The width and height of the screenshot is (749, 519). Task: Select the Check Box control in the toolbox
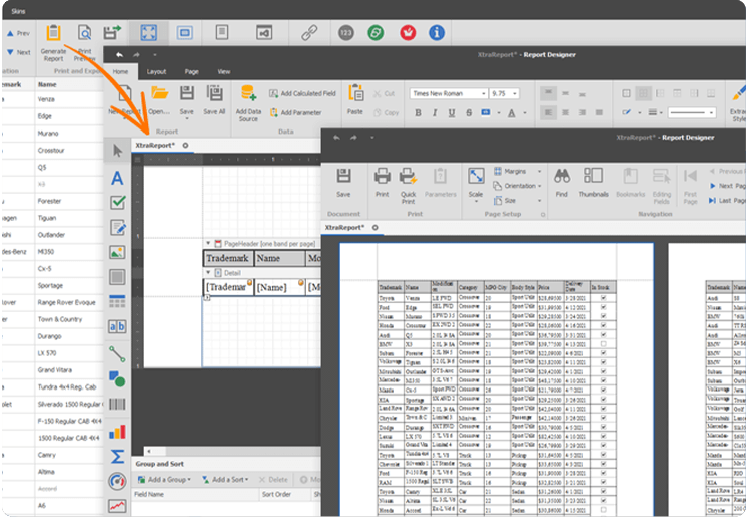(117, 203)
